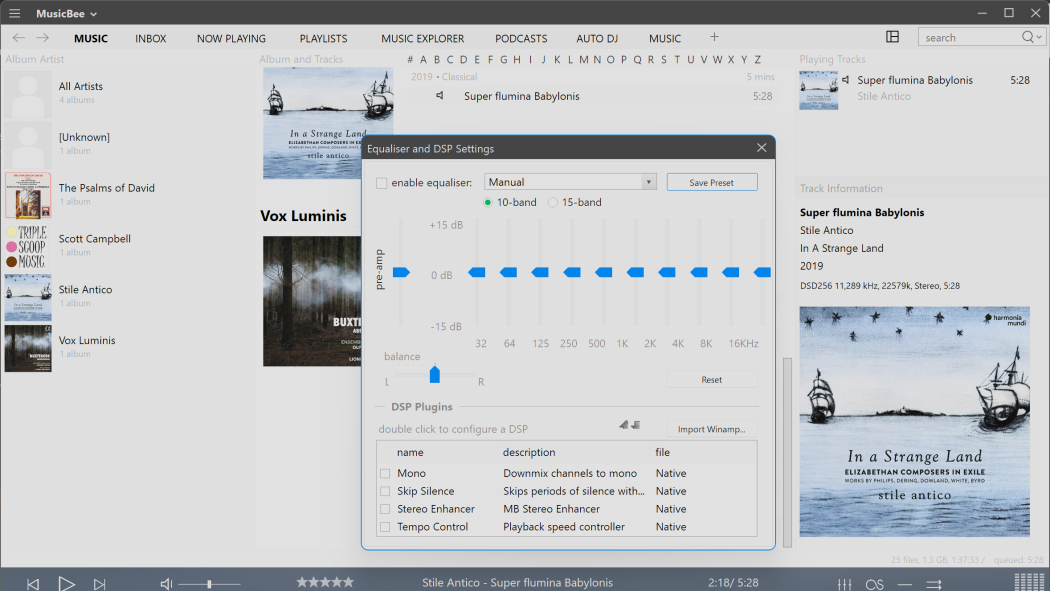Skip to the next track

pos(99,583)
